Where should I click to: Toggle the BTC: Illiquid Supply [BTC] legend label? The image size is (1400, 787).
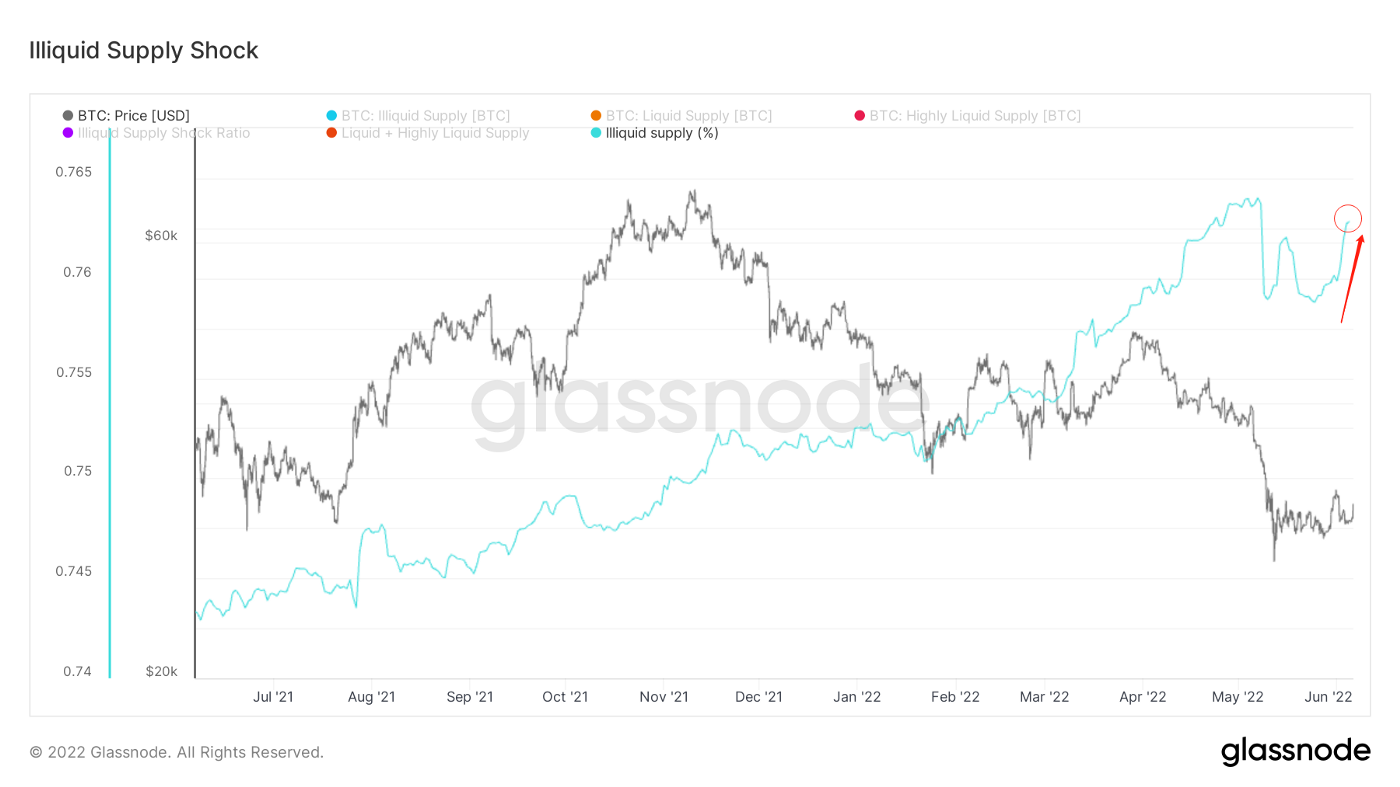click(x=424, y=116)
